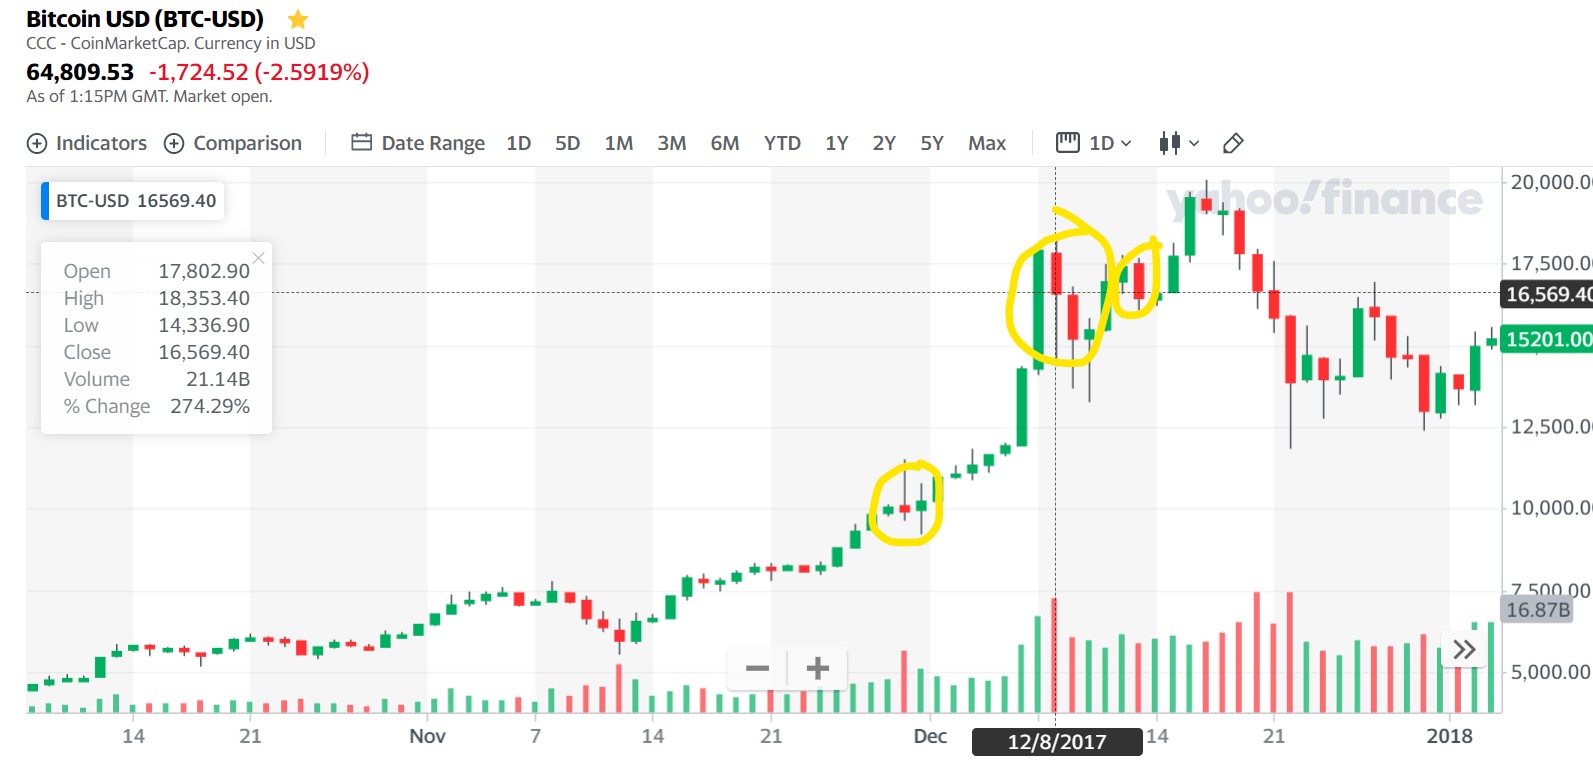
Task: Switch to YTD range
Action: pyautogui.click(x=782, y=143)
